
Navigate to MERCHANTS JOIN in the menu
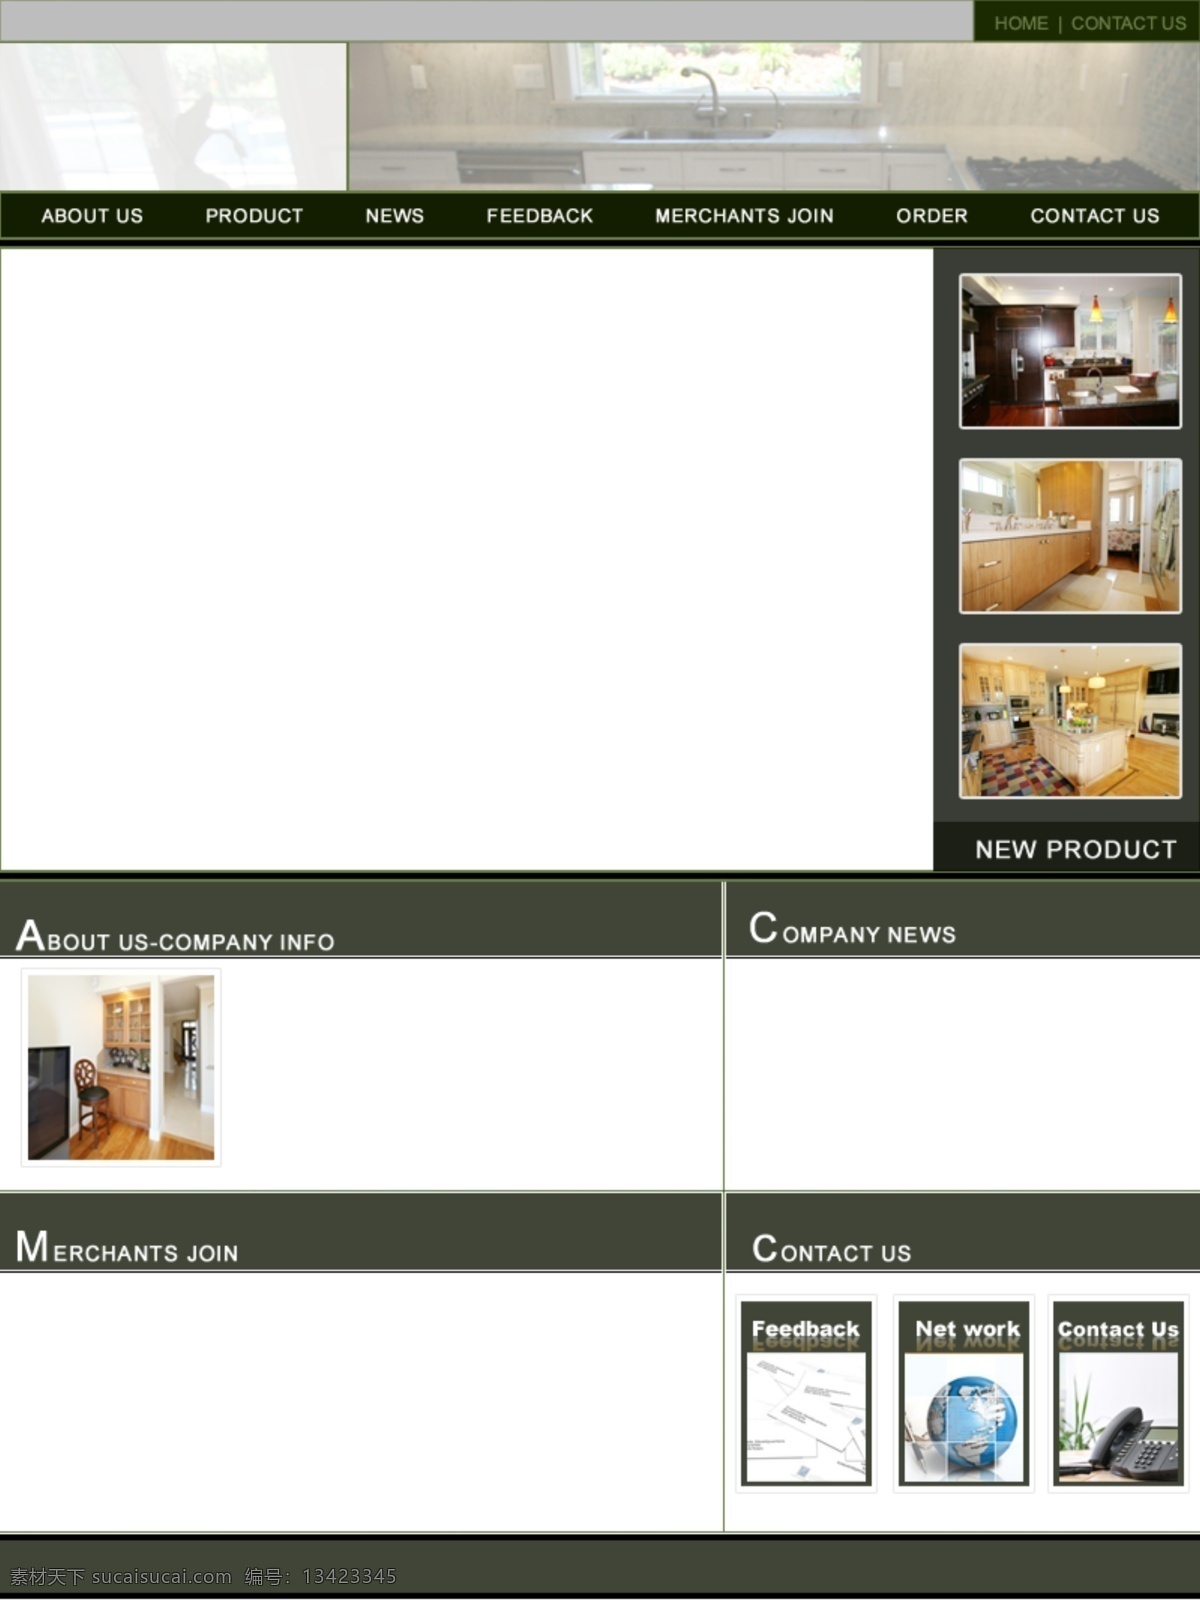(x=744, y=216)
